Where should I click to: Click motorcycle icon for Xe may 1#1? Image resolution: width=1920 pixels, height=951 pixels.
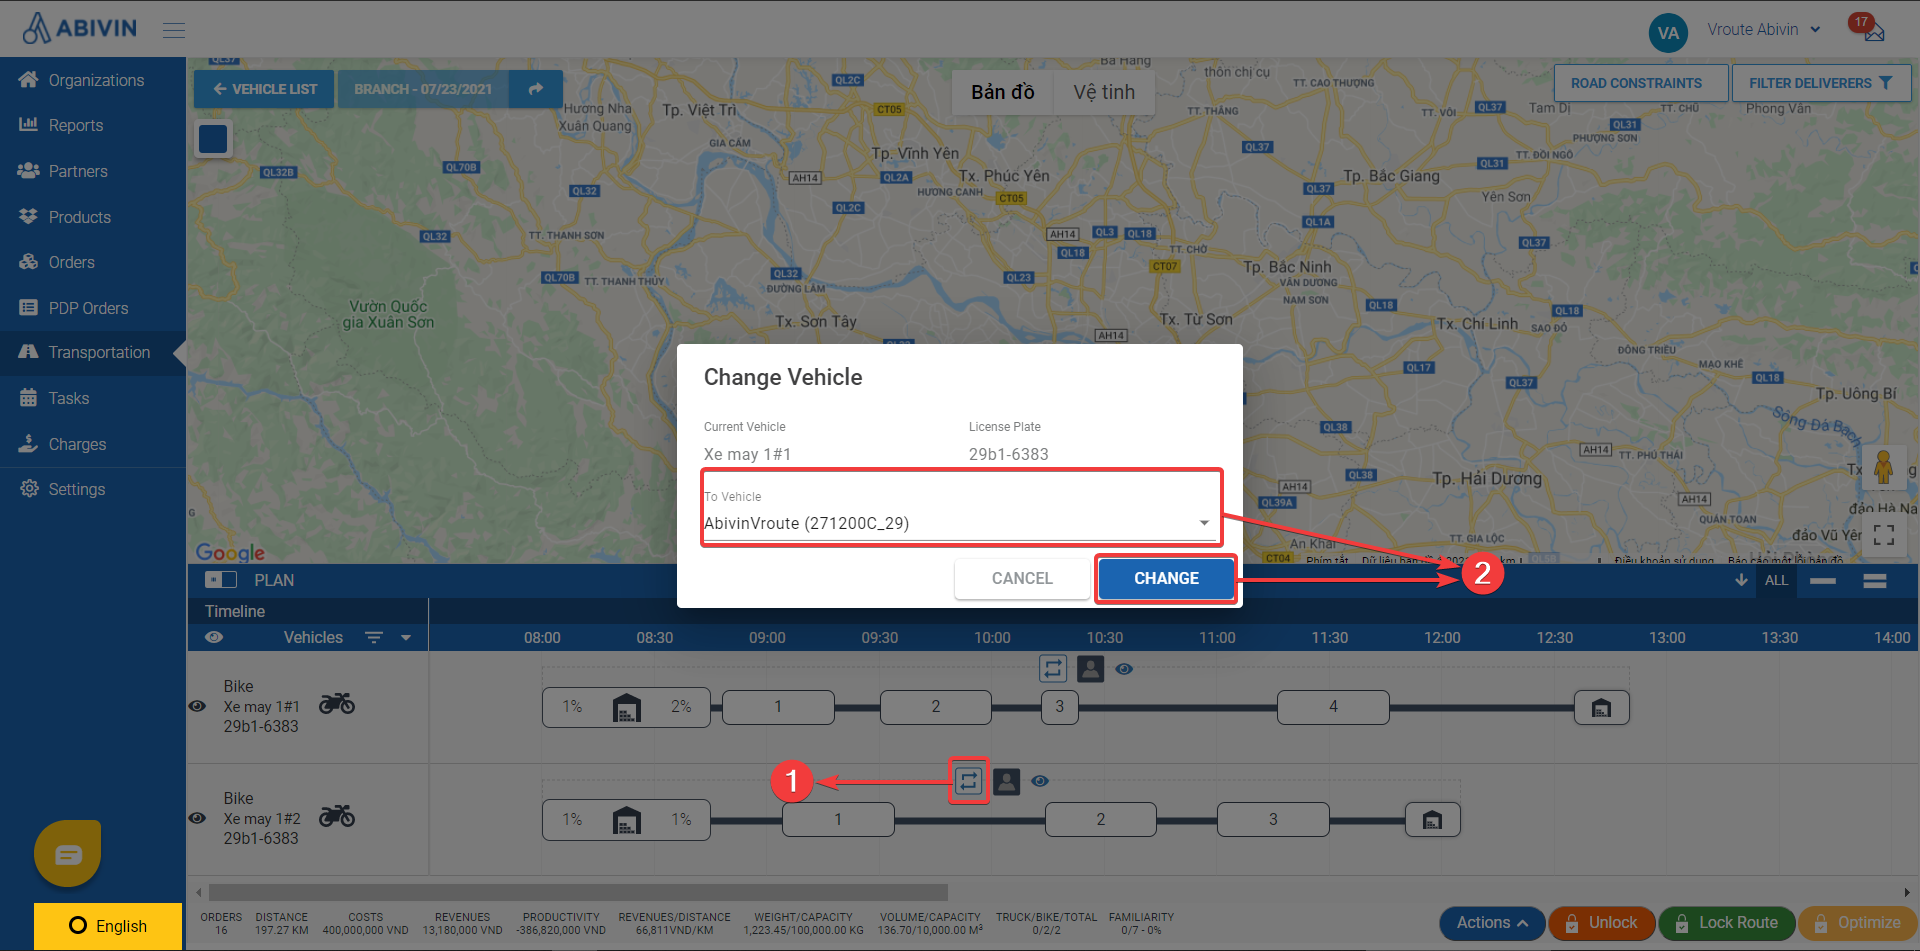point(337,703)
